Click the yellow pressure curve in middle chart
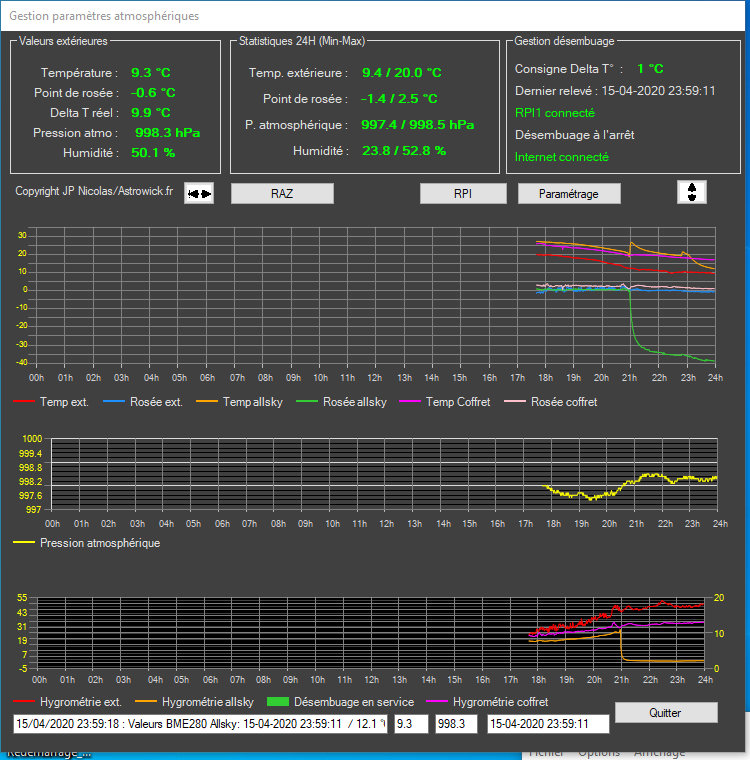This screenshot has width=750, height=760. [630, 482]
